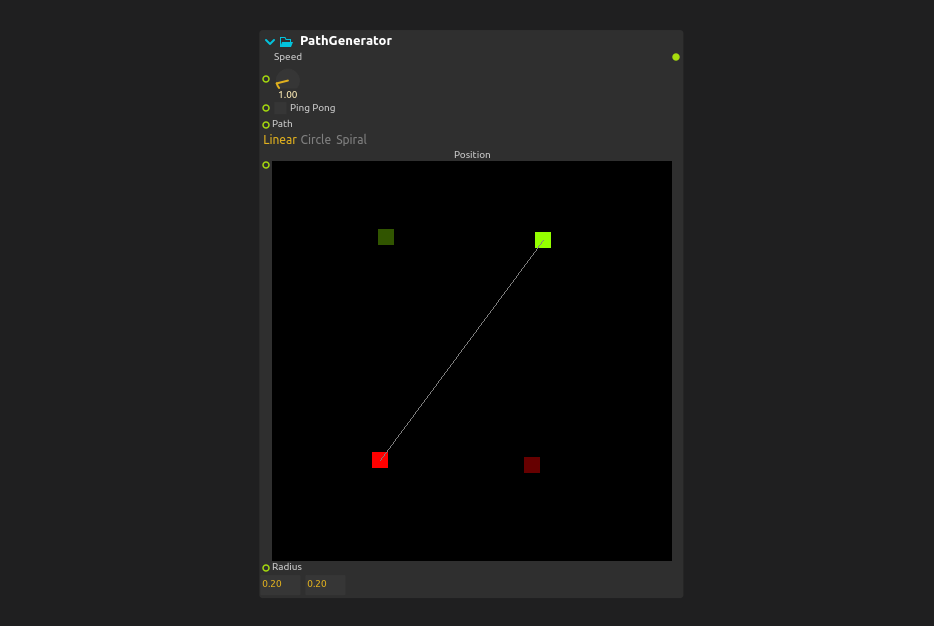Click the Ping Pong label text

313,108
